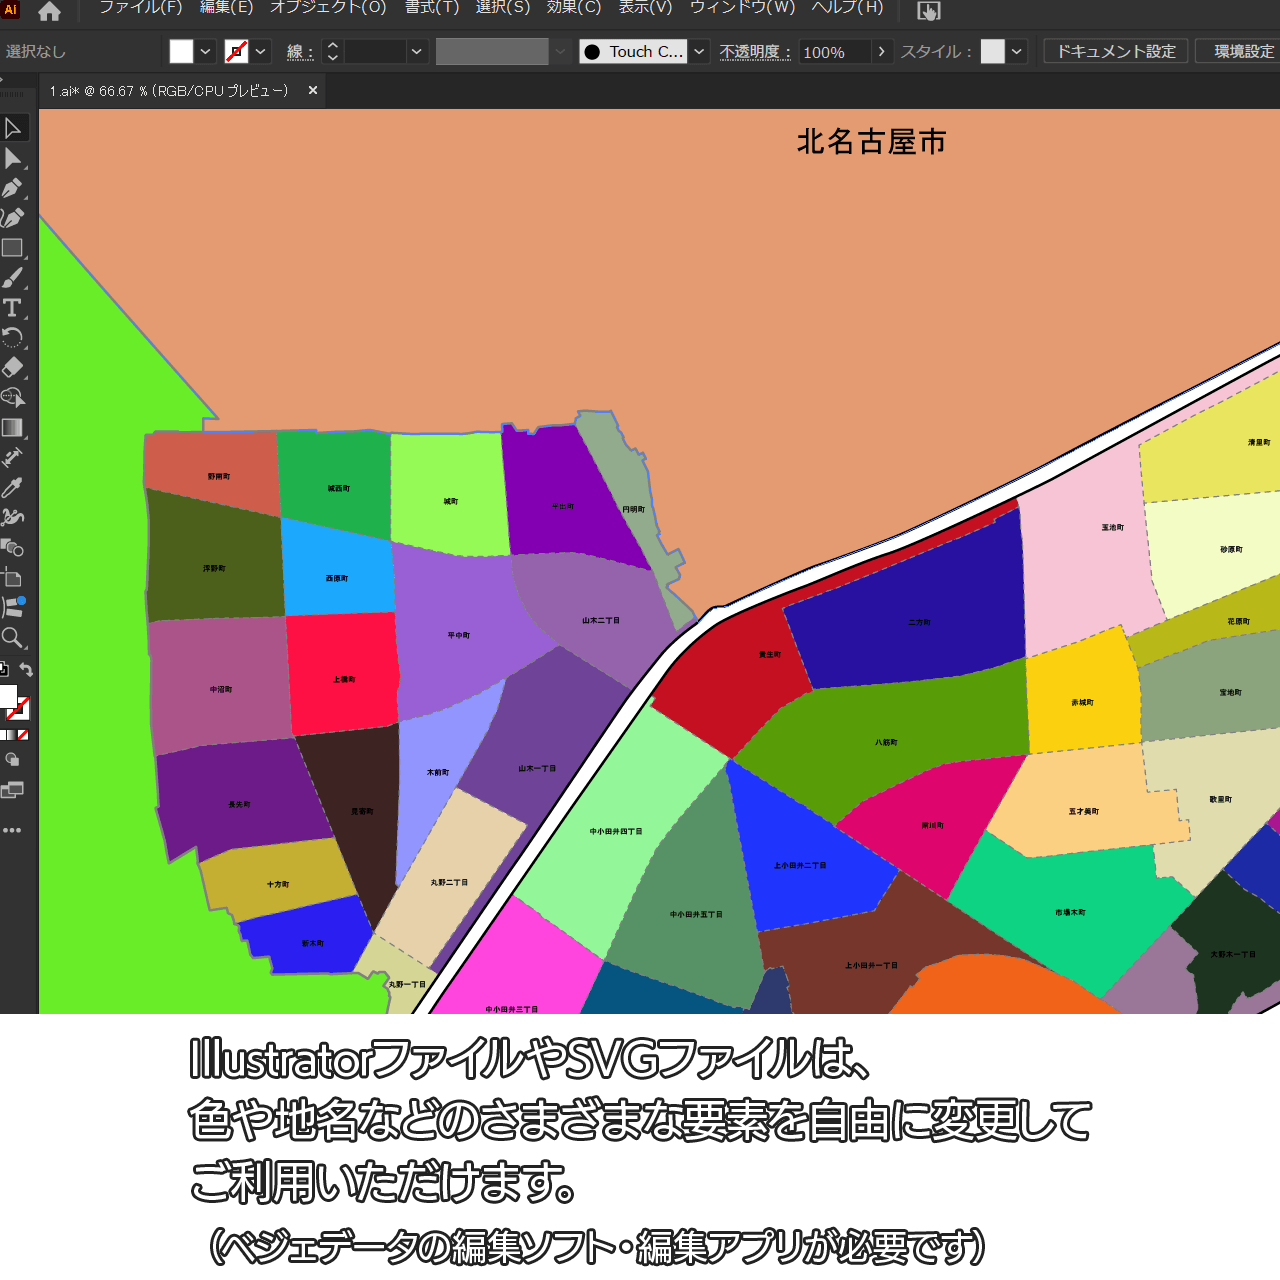Click the 100% opacity input field

coord(834,52)
